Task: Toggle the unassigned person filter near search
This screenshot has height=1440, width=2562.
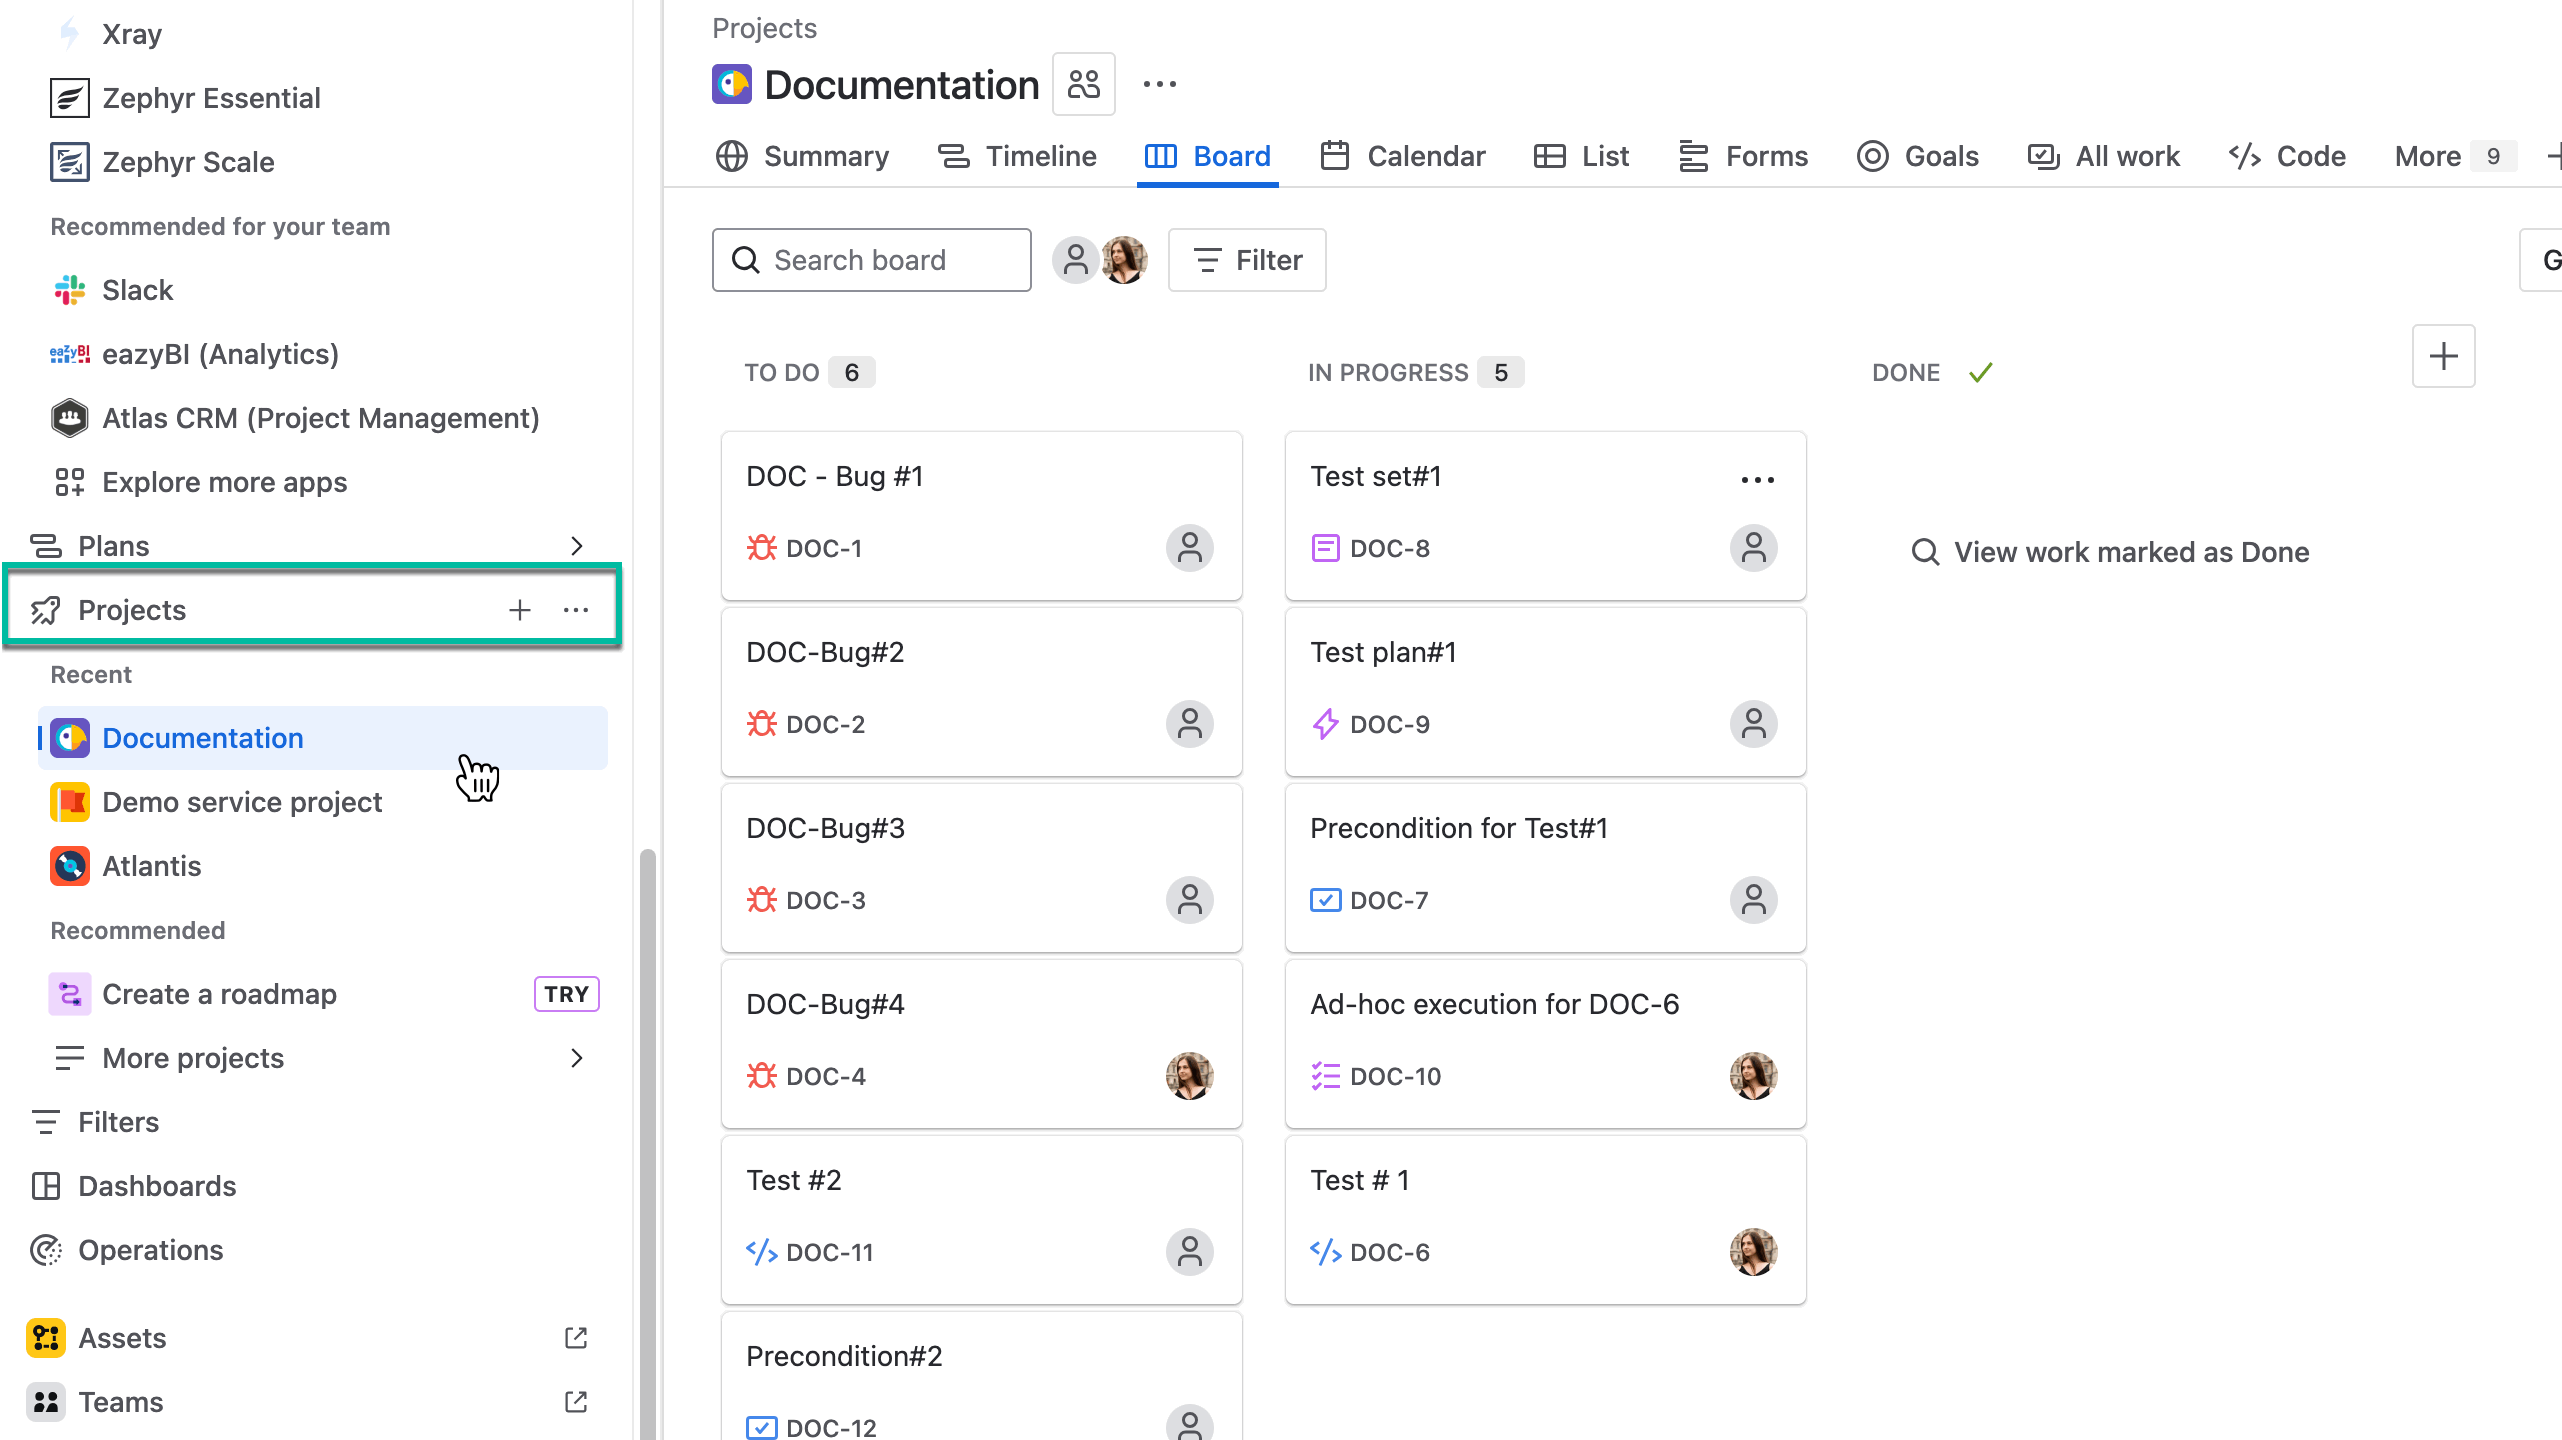Action: pos(1075,260)
